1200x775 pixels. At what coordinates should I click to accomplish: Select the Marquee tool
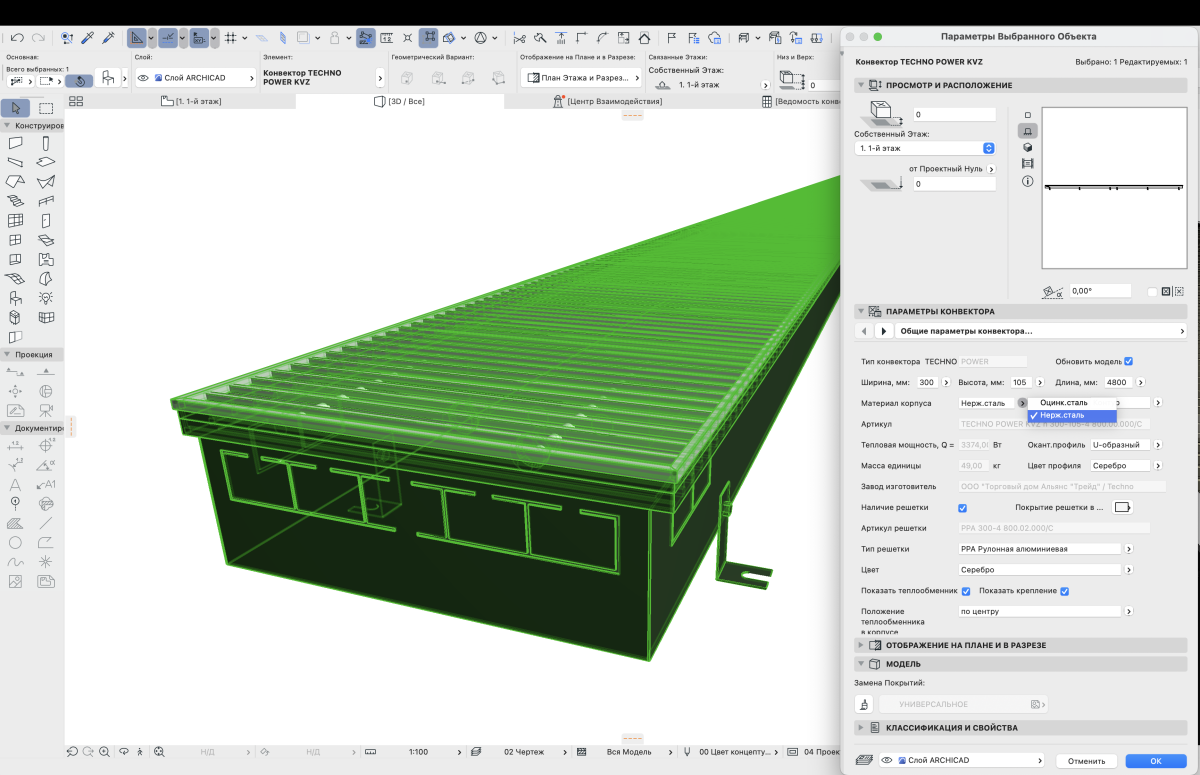point(46,108)
